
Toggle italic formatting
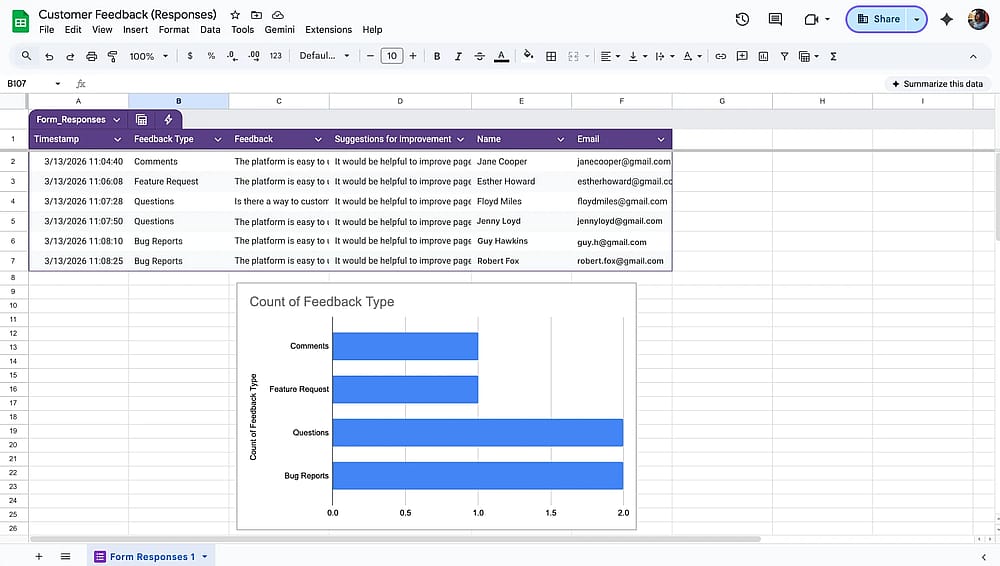[x=458, y=56]
